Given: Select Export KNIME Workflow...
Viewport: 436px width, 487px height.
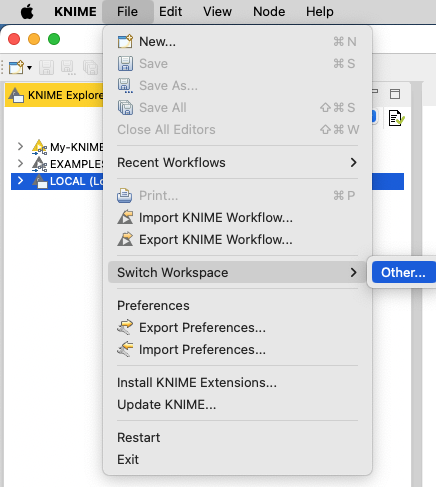Looking at the screenshot, I should coord(237,240).
